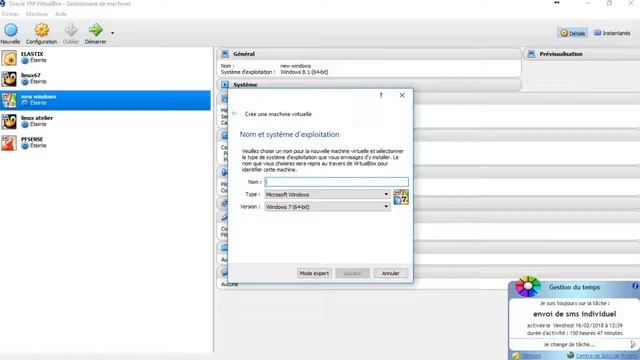Switch to the Instantanés view
This screenshot has height=360, width=640.
[x=612, y=33]
